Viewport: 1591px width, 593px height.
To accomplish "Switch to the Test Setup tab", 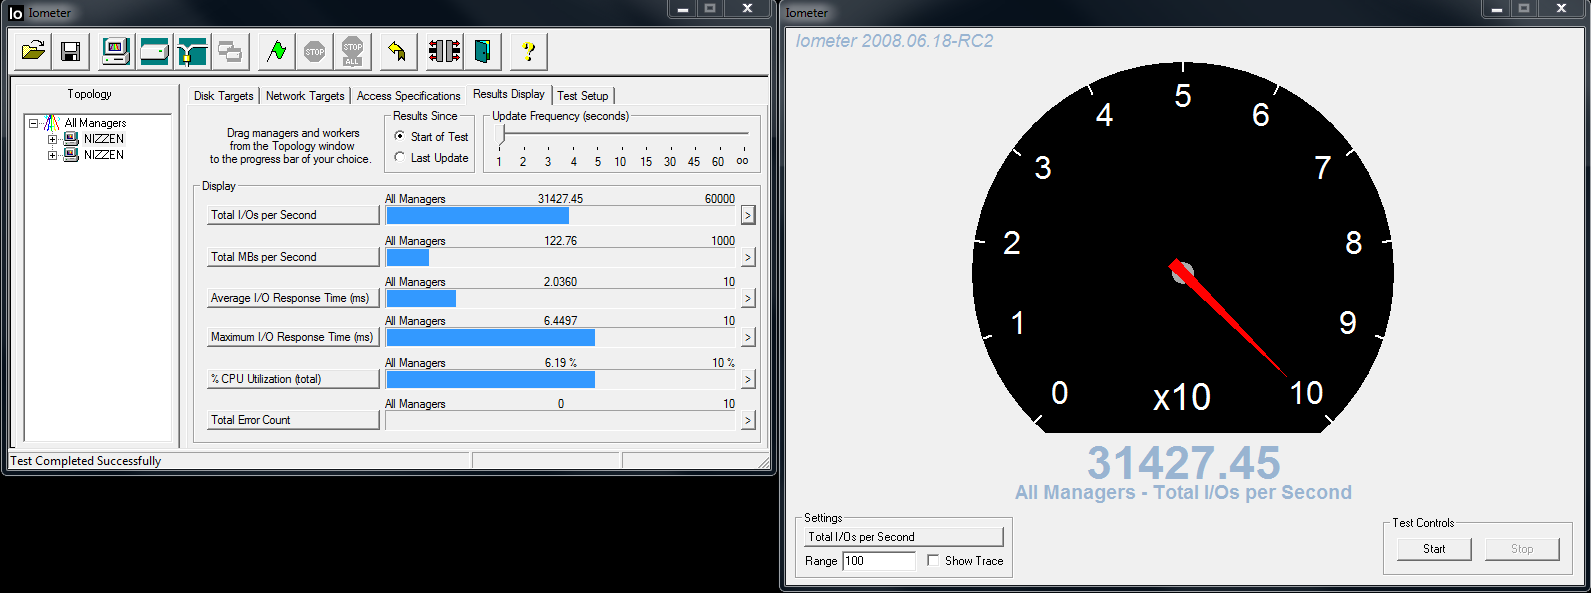I will pyautogui.click(x=583, y=96).
